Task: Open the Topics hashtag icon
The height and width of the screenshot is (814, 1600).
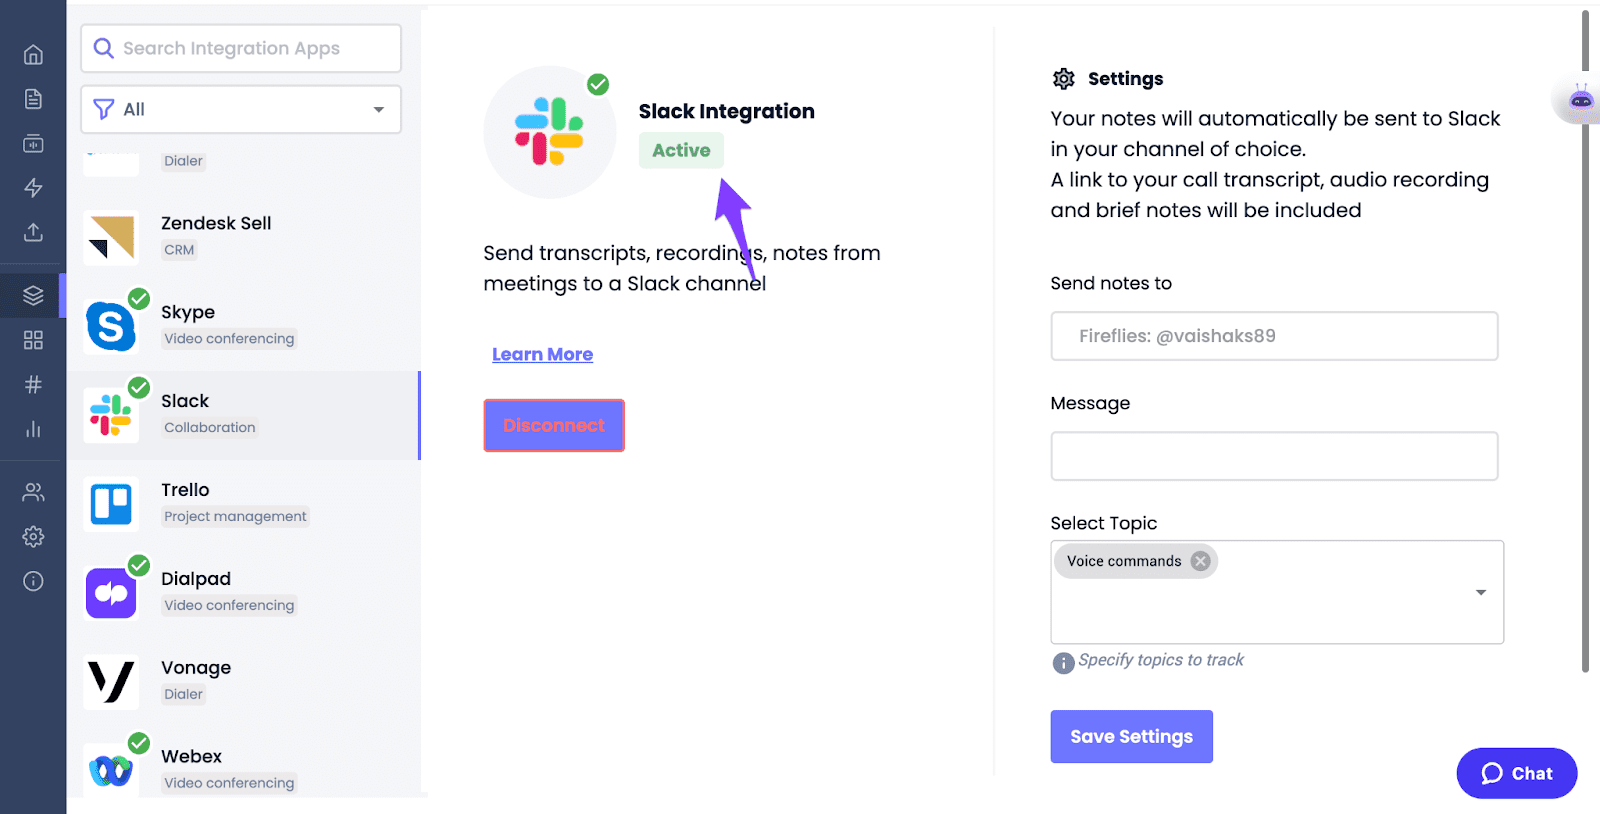Action: tap(33, 384)
